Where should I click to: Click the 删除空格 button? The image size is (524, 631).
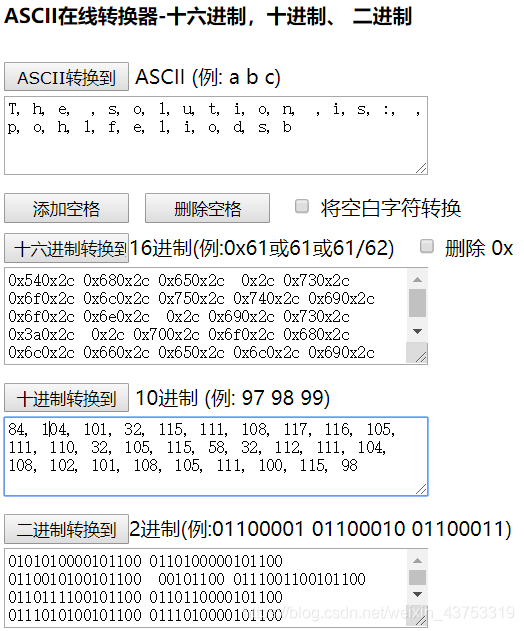[x=207, y=208]
